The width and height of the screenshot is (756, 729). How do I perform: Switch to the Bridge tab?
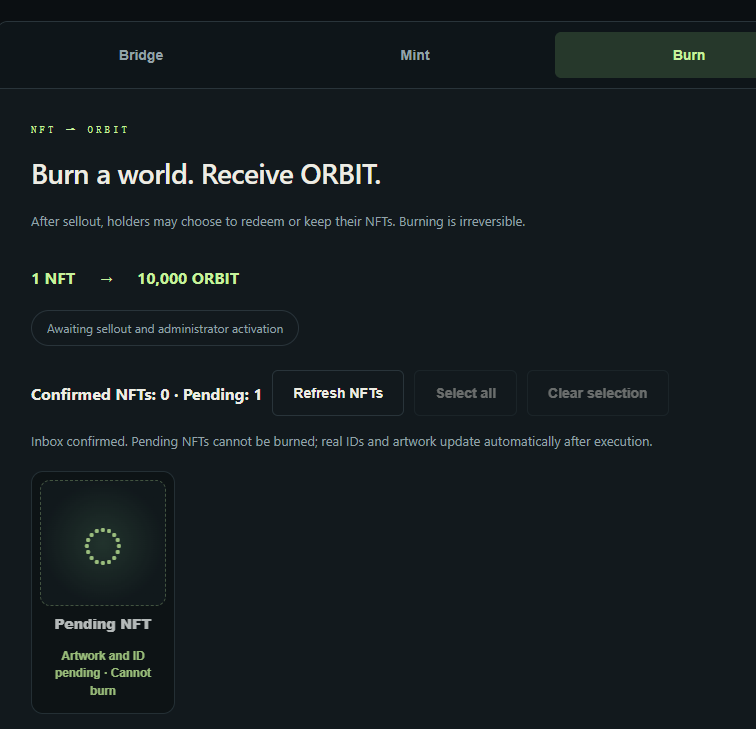point(141,55)
